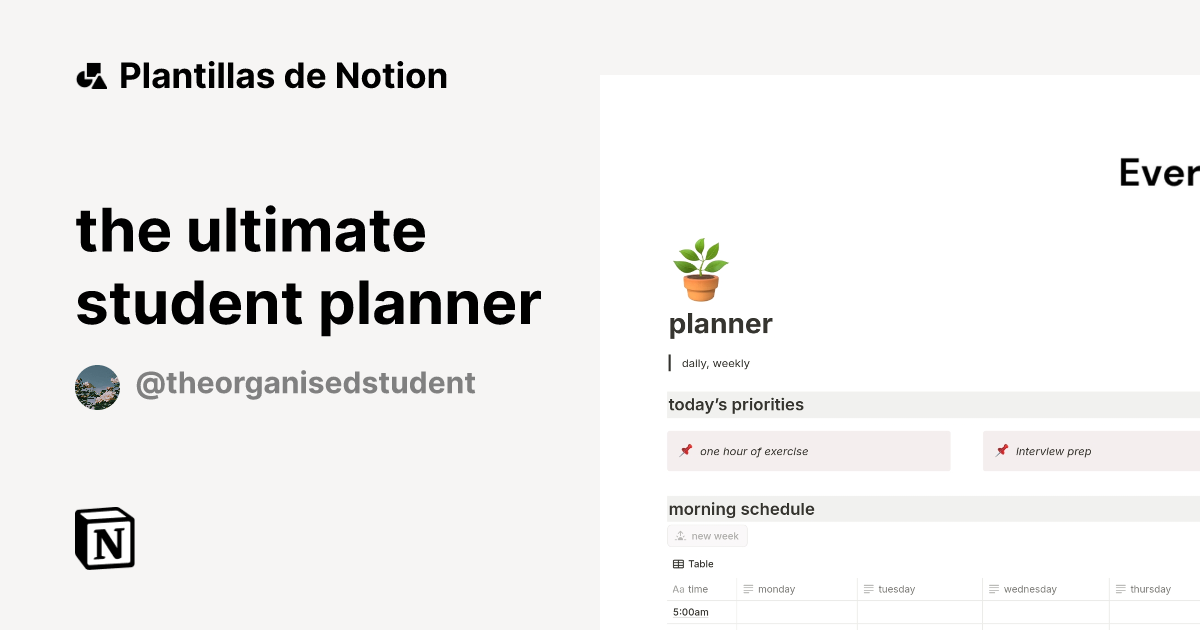This screenshot has height=630, width=1200.
Task: Click the Aa icon in the time column
Action: click(x=677, y=588)
